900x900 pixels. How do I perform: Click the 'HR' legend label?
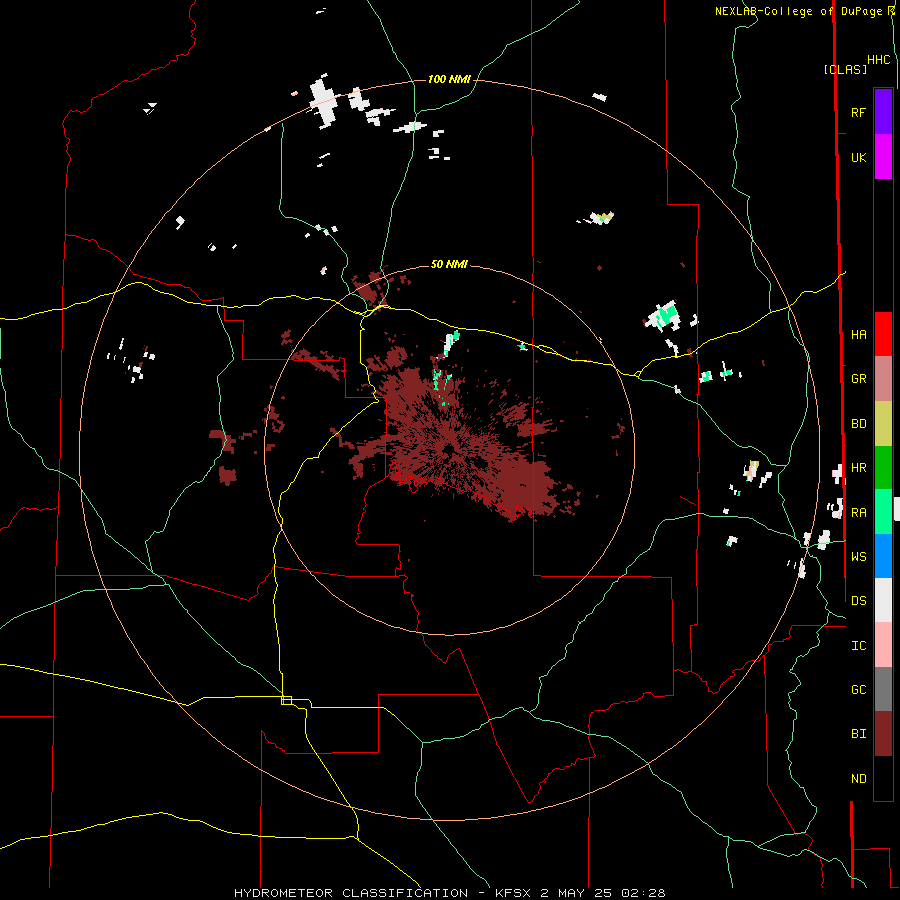pos(858,468)
